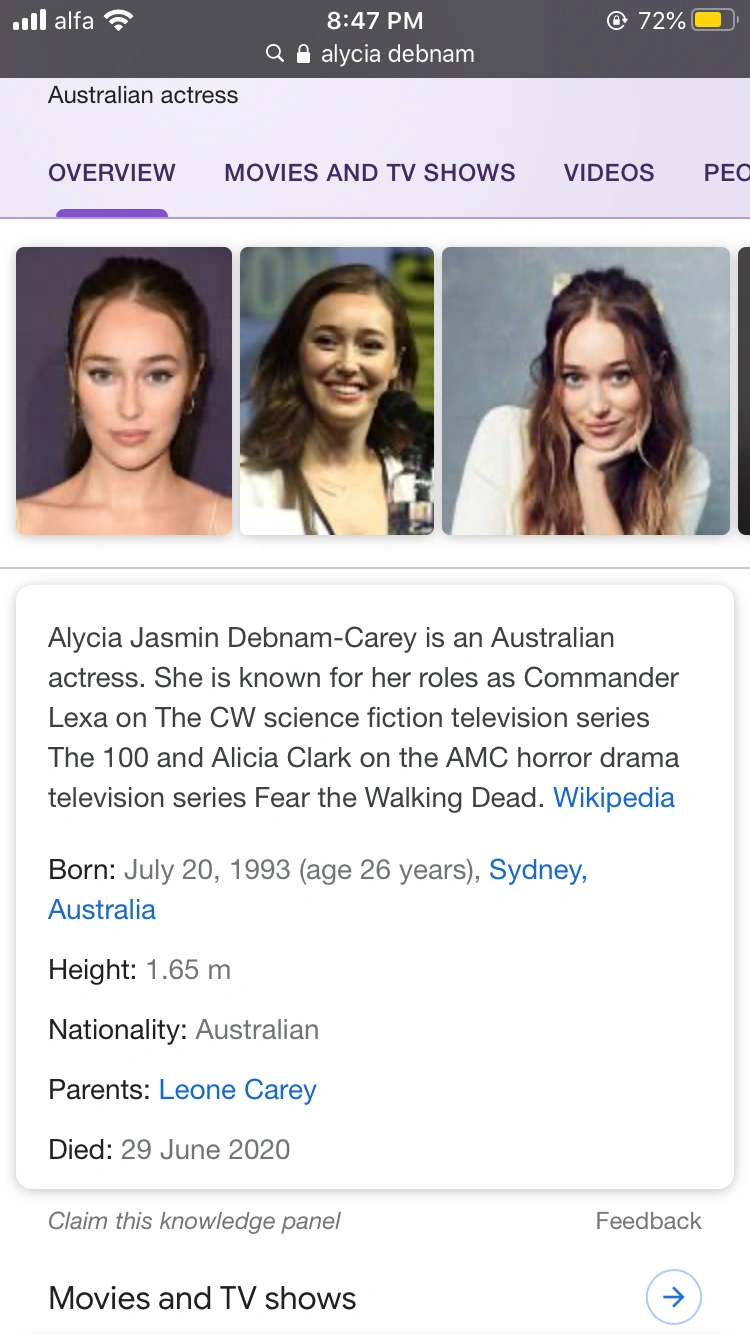Switch to Movies and TV Shows tab
750x1334 pixels.
(x=370, y=172)
